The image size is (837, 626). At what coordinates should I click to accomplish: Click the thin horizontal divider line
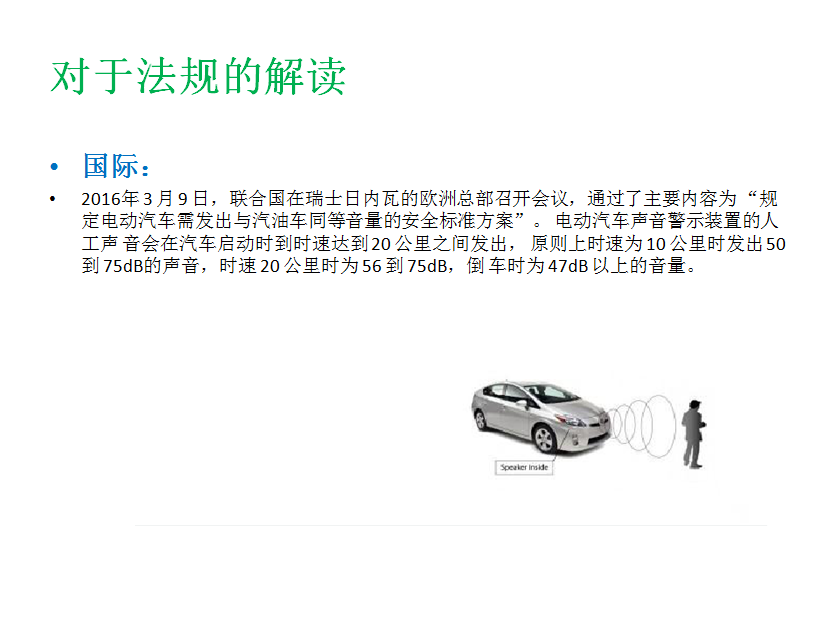pos(451,525)
